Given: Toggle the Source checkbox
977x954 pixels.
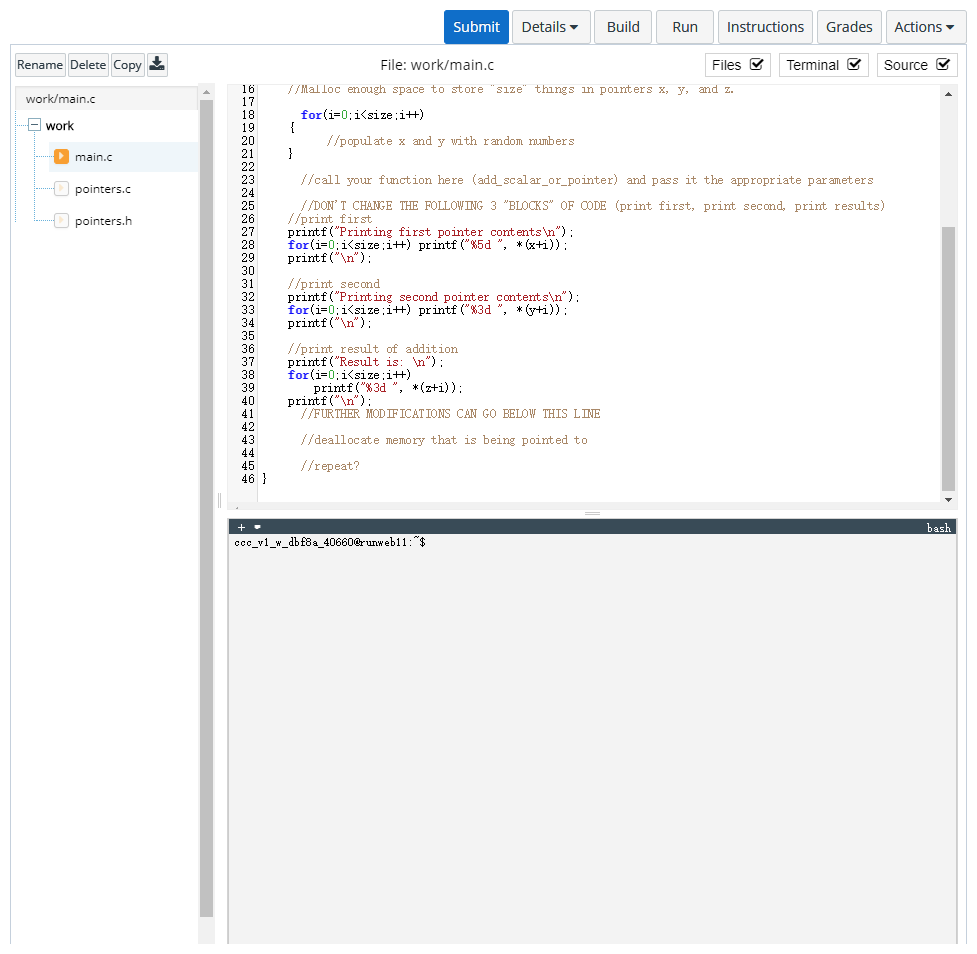Looking at the screenshot, I should (x=943, y=64).
